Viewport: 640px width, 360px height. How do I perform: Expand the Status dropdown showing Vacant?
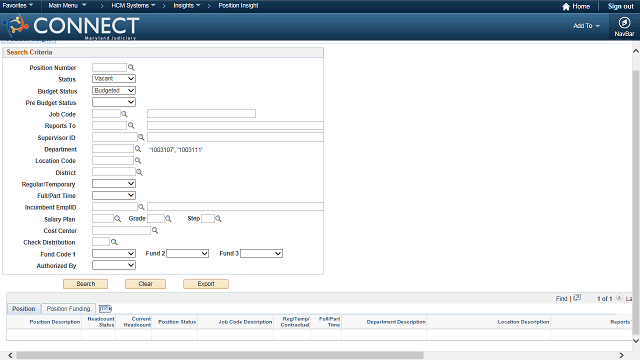tap(114, 78)
